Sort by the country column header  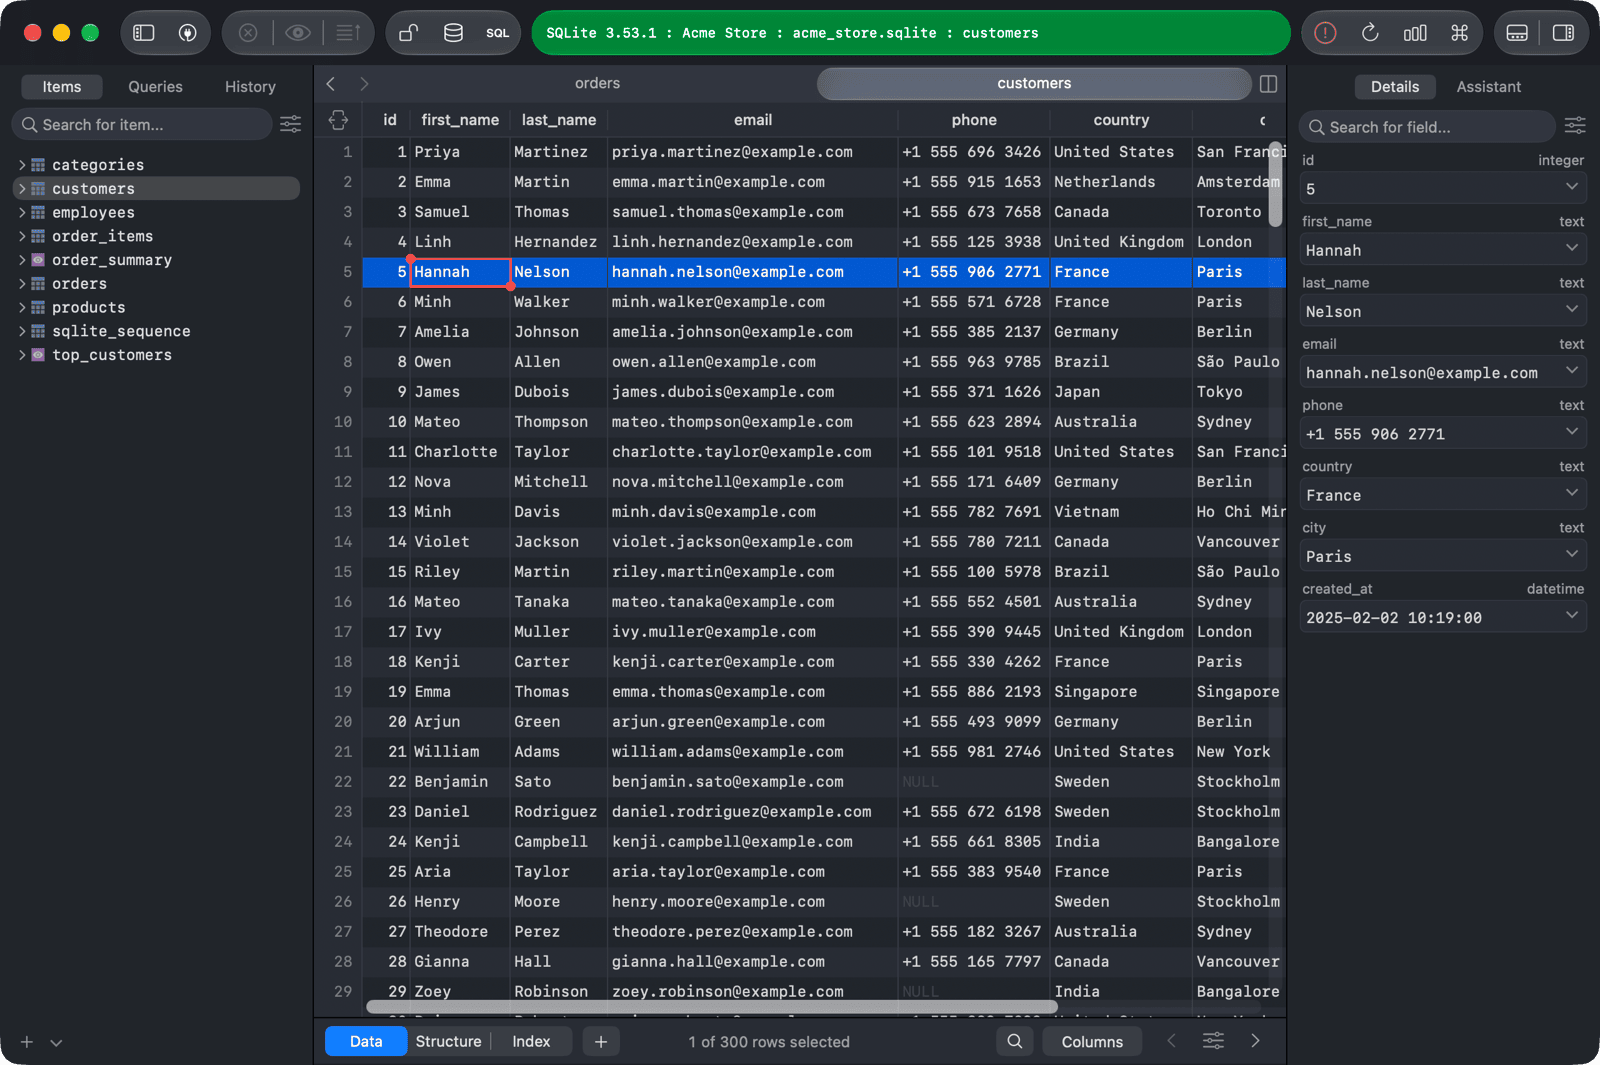point(1121,120)
